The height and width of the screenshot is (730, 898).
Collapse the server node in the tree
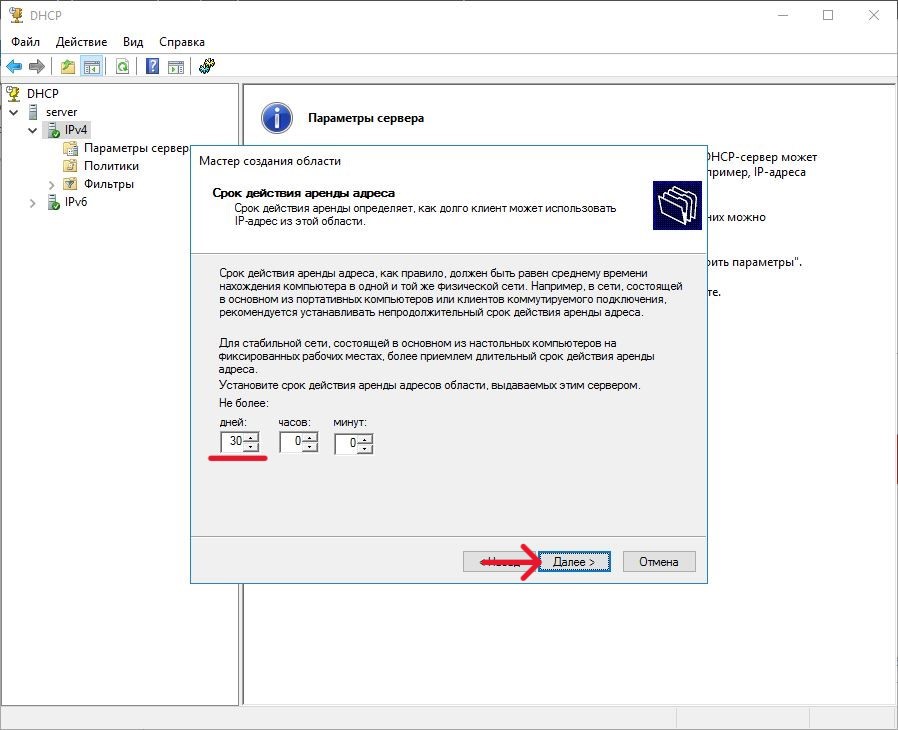14,112
